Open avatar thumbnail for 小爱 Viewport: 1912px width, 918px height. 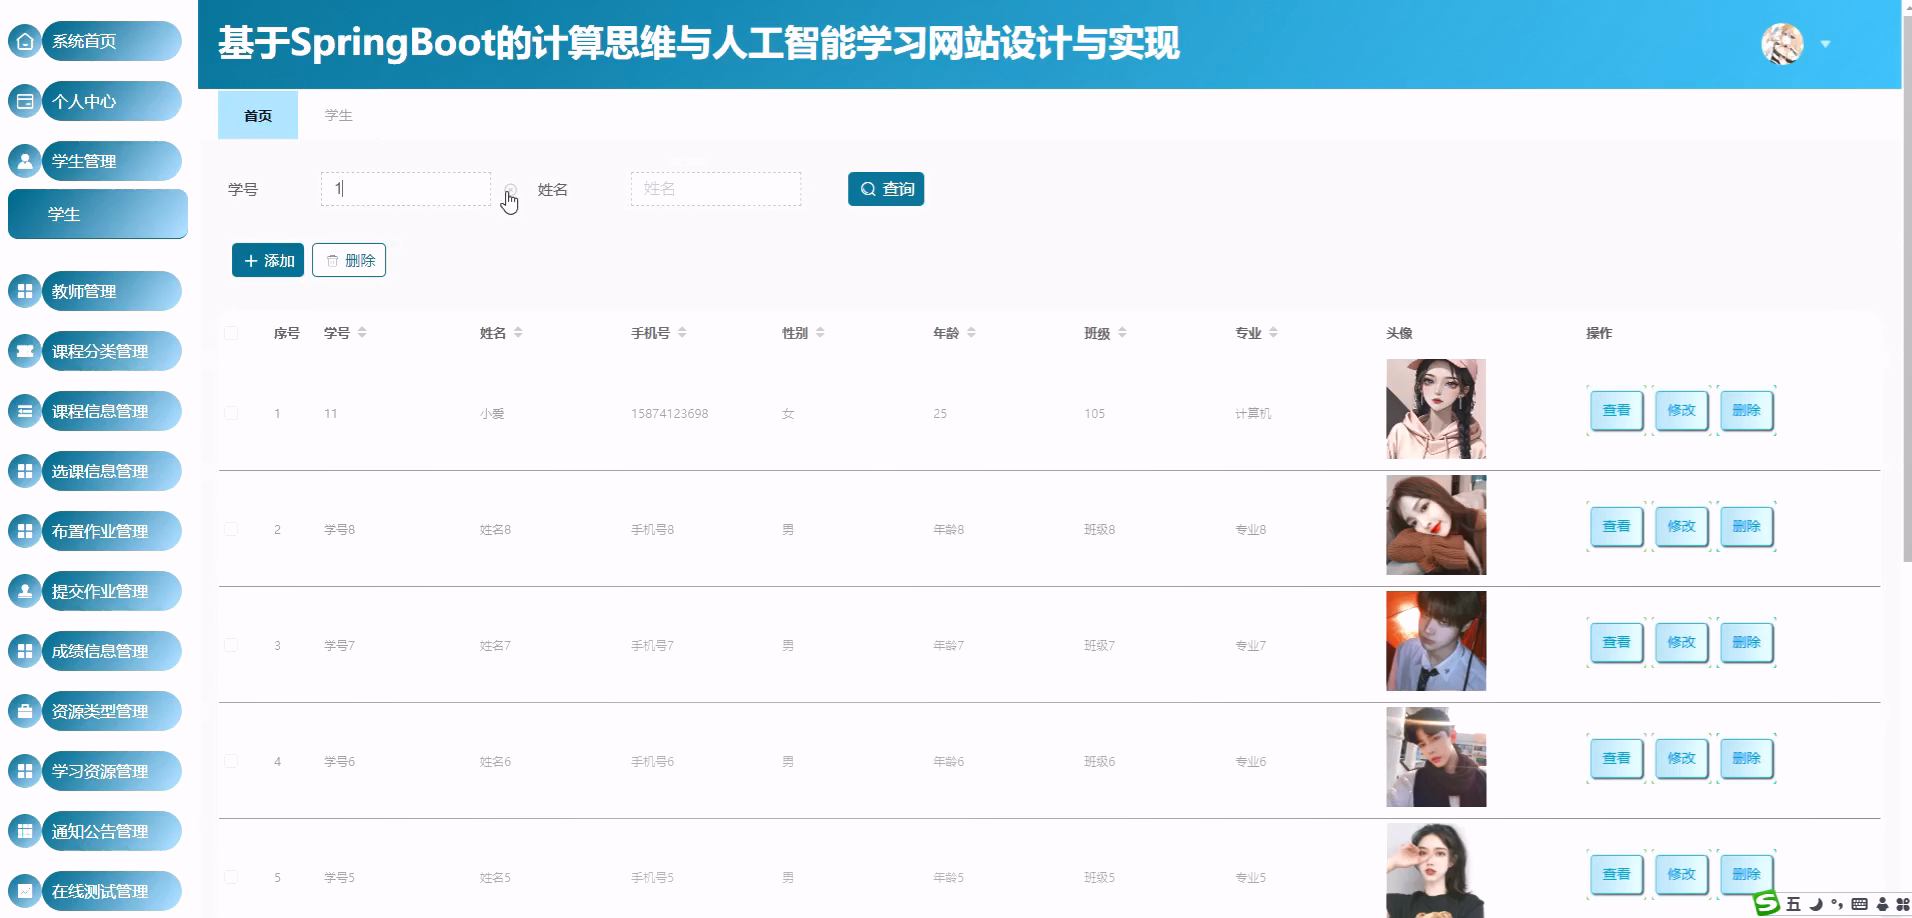(1436, 409)
